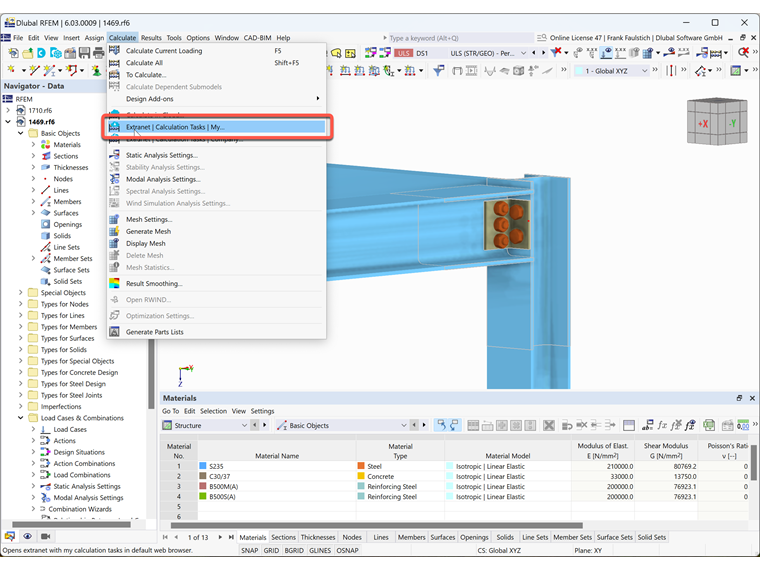Expand the Materials tree node
Screen dimensions: 760x570
pyautogui.click(x=33, y=145)
